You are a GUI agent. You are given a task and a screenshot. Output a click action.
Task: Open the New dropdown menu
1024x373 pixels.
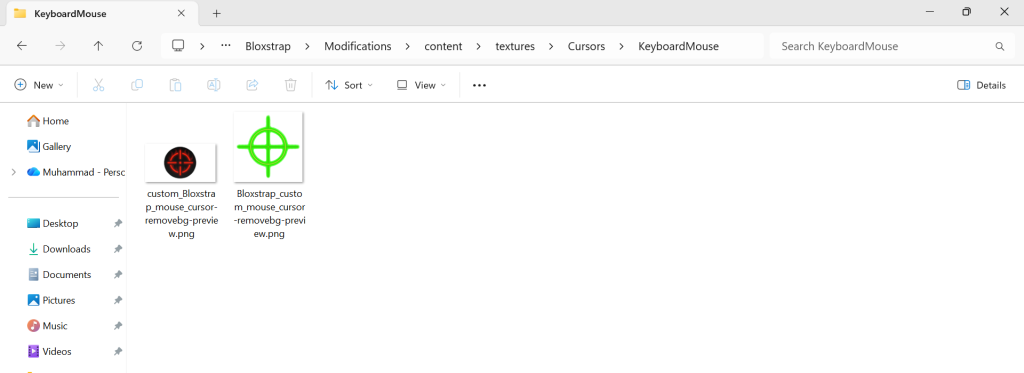pos(39,85)
